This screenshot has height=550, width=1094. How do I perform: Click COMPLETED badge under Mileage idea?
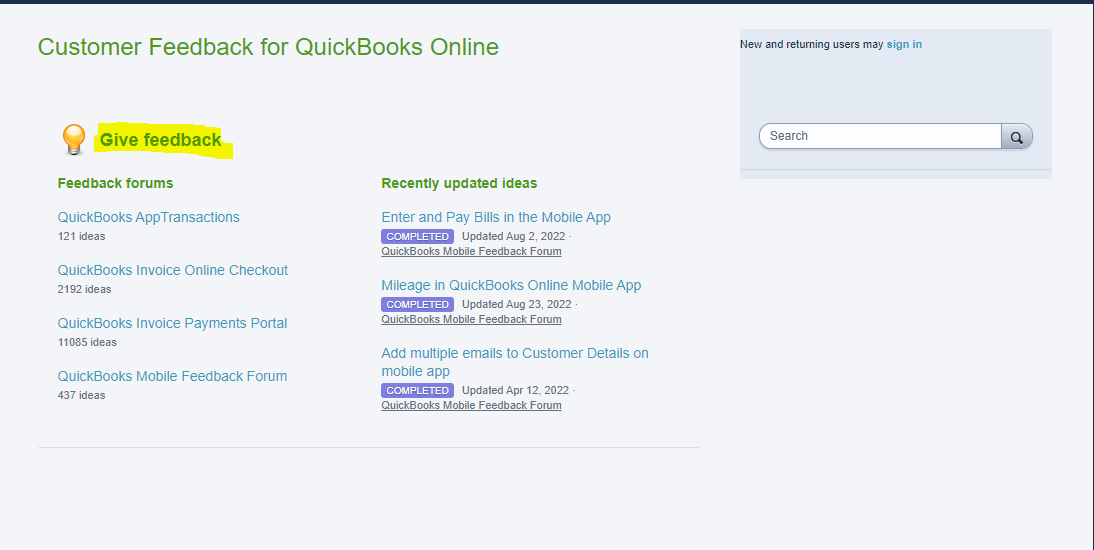click(x=417, y=304)
